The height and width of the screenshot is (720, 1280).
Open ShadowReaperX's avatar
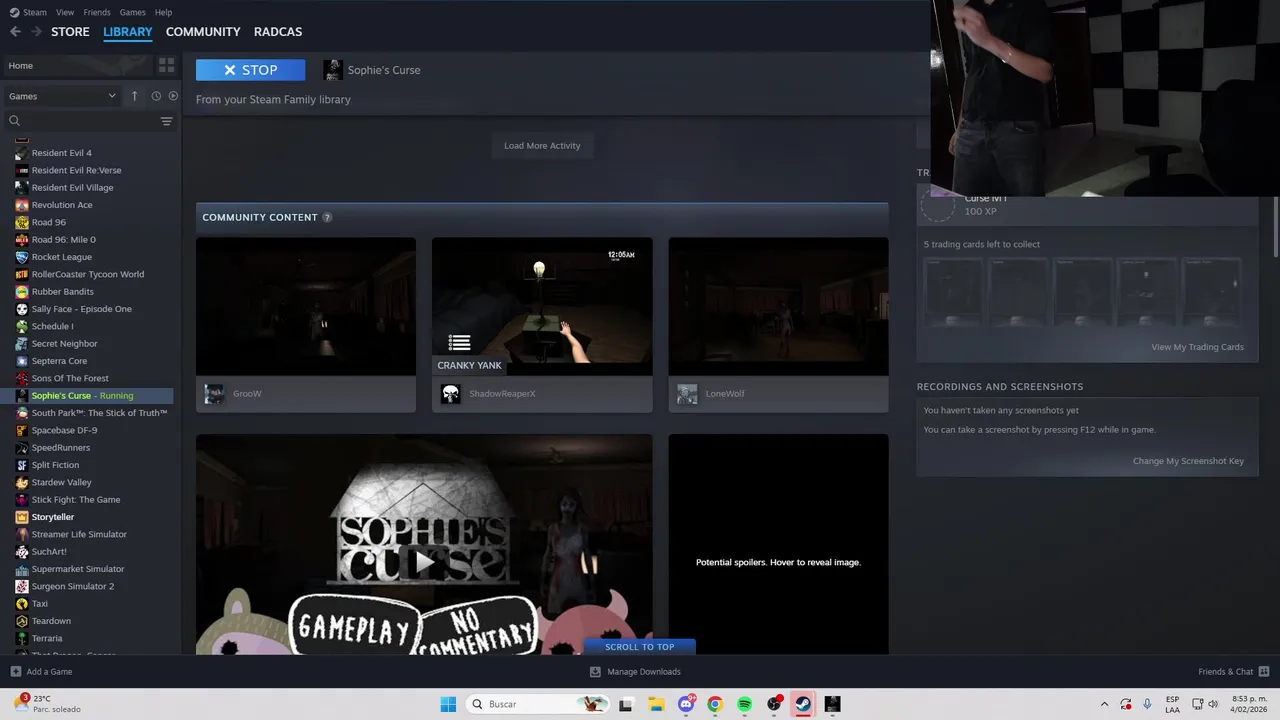coord(451,394)
